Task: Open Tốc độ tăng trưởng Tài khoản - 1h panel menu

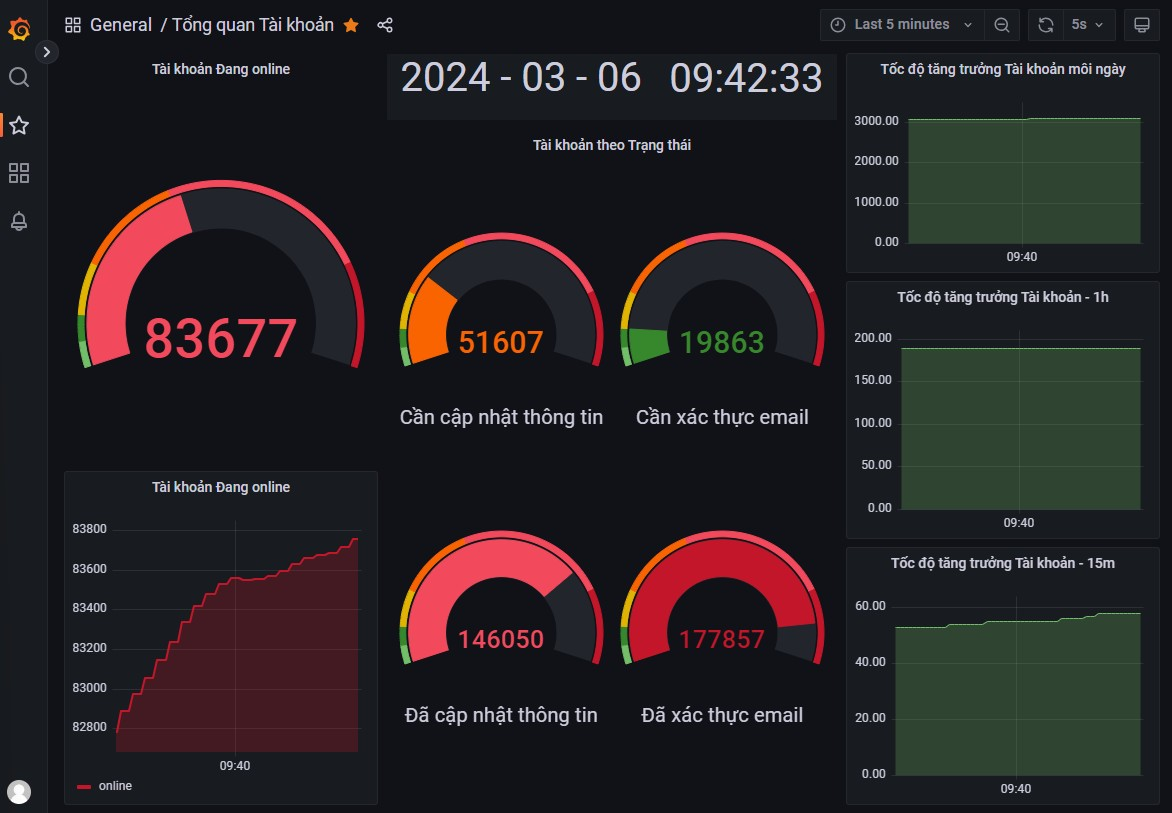Action: (1002, 297)
